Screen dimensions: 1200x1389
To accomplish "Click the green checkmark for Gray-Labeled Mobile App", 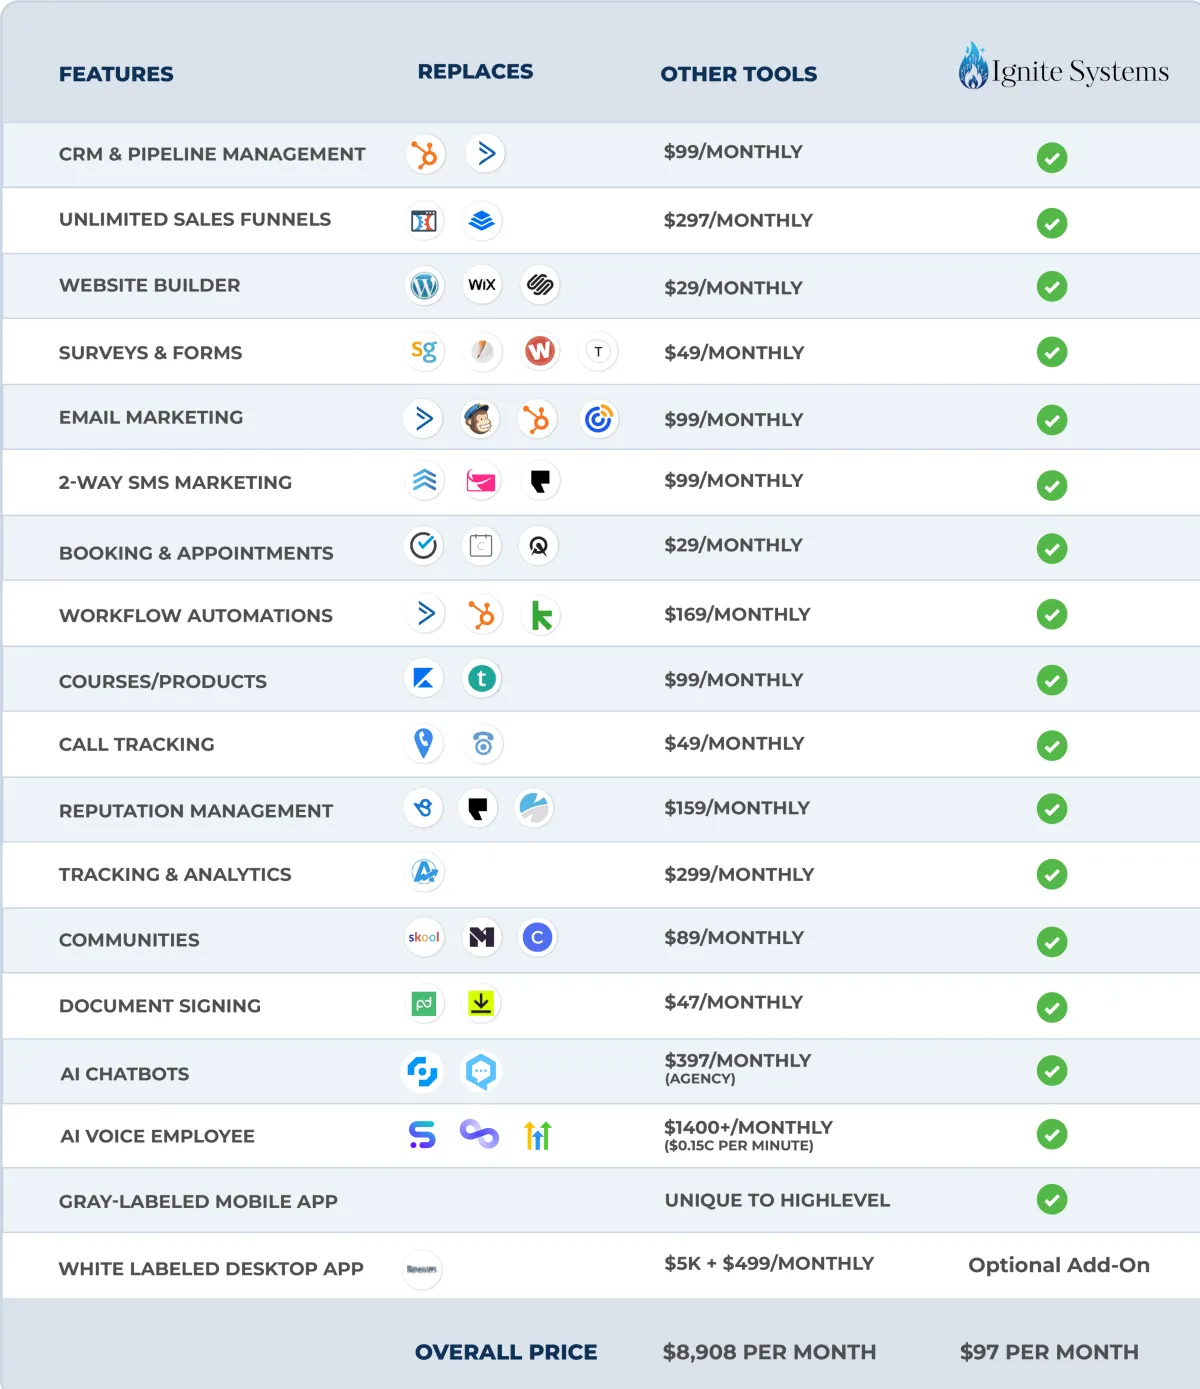I will pos(1052,1199).
